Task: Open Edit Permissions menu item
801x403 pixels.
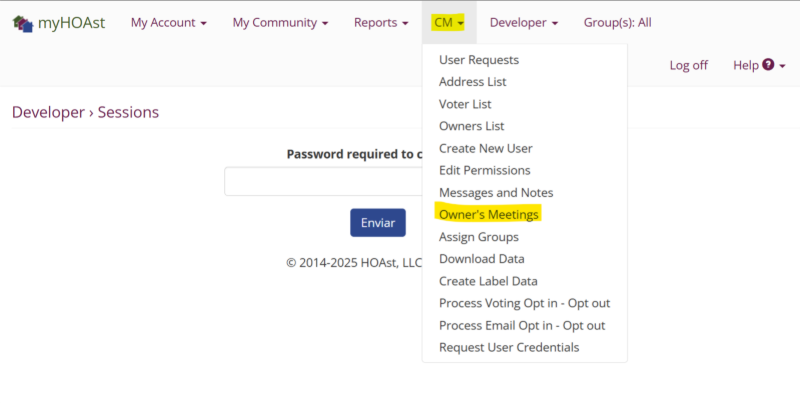Action: click(x=484, y=170)
